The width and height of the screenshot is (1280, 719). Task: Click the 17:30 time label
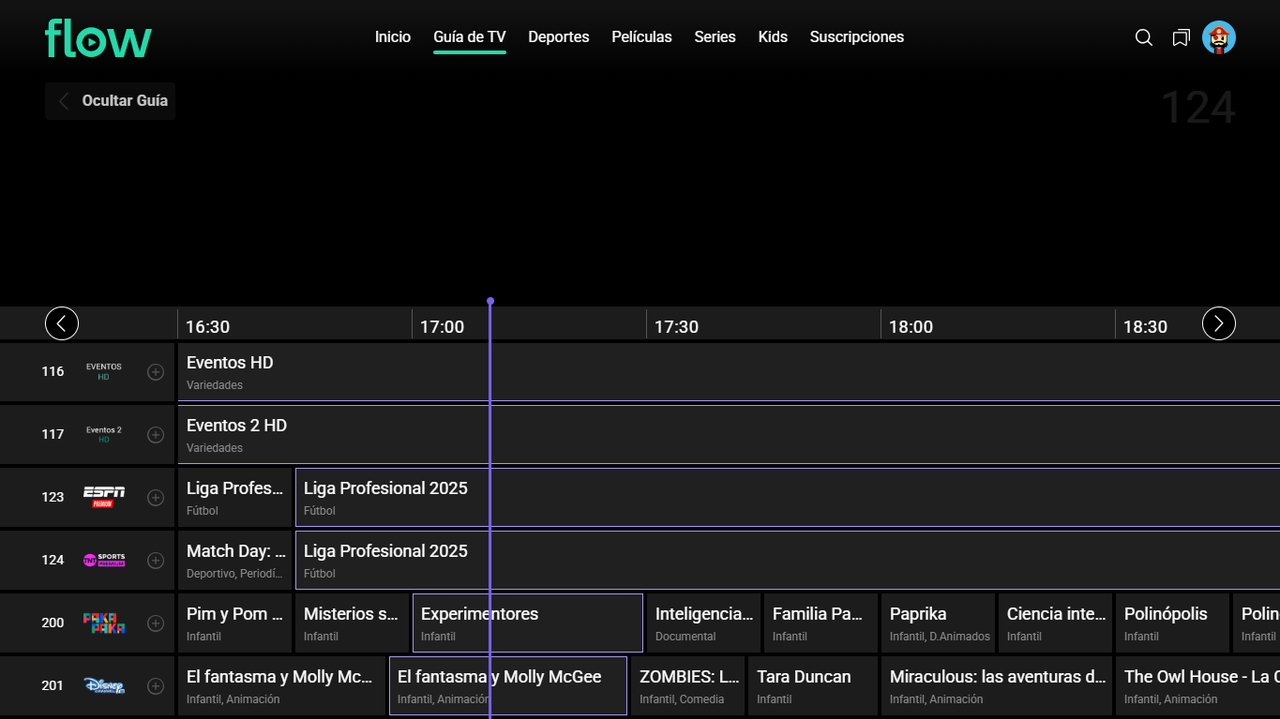click(676, 327)
